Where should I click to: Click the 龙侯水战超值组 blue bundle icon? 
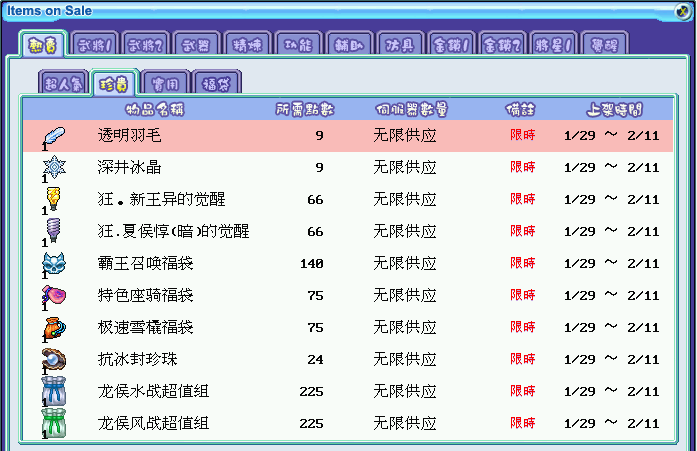53,391
